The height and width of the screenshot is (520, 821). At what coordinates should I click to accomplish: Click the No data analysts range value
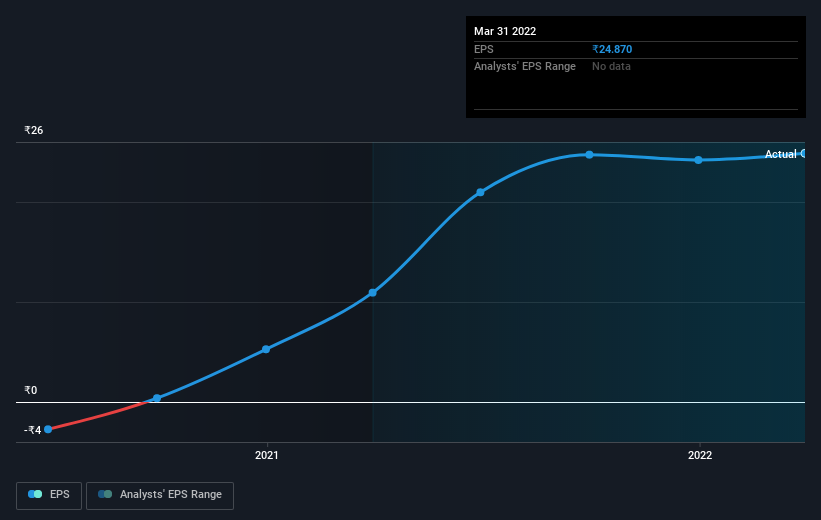pyautogui.click(x=611, y=67)
